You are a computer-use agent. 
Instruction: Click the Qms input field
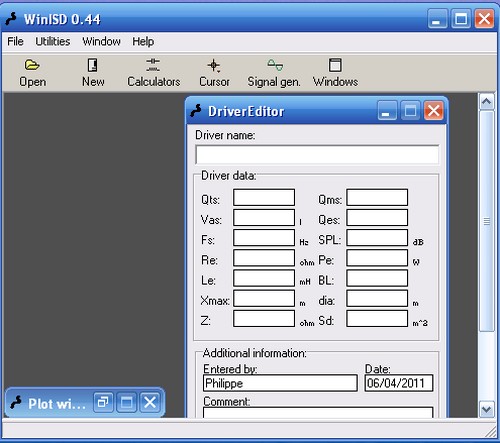tap(377, 197)
